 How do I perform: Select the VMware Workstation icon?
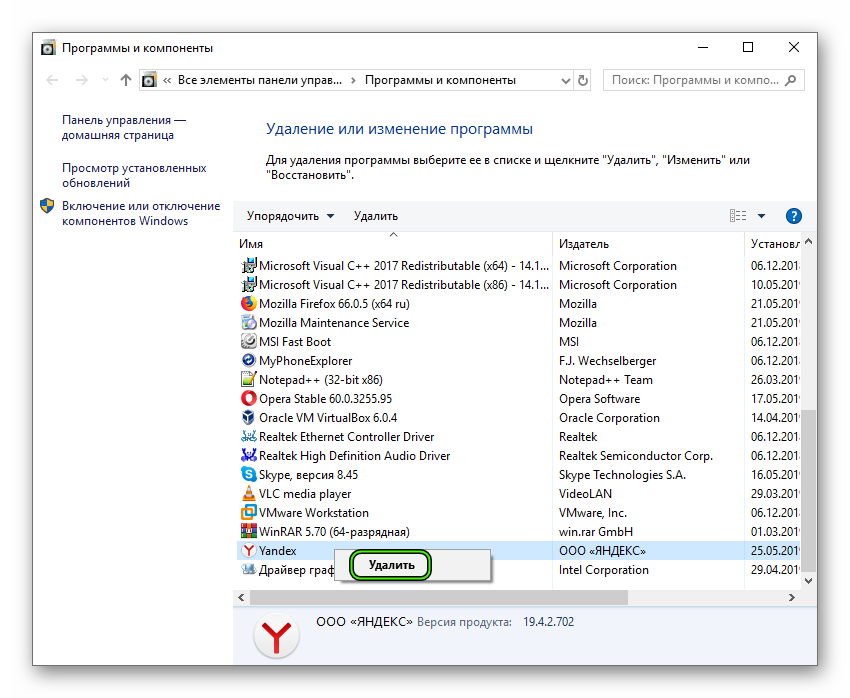tap(248, 512)
